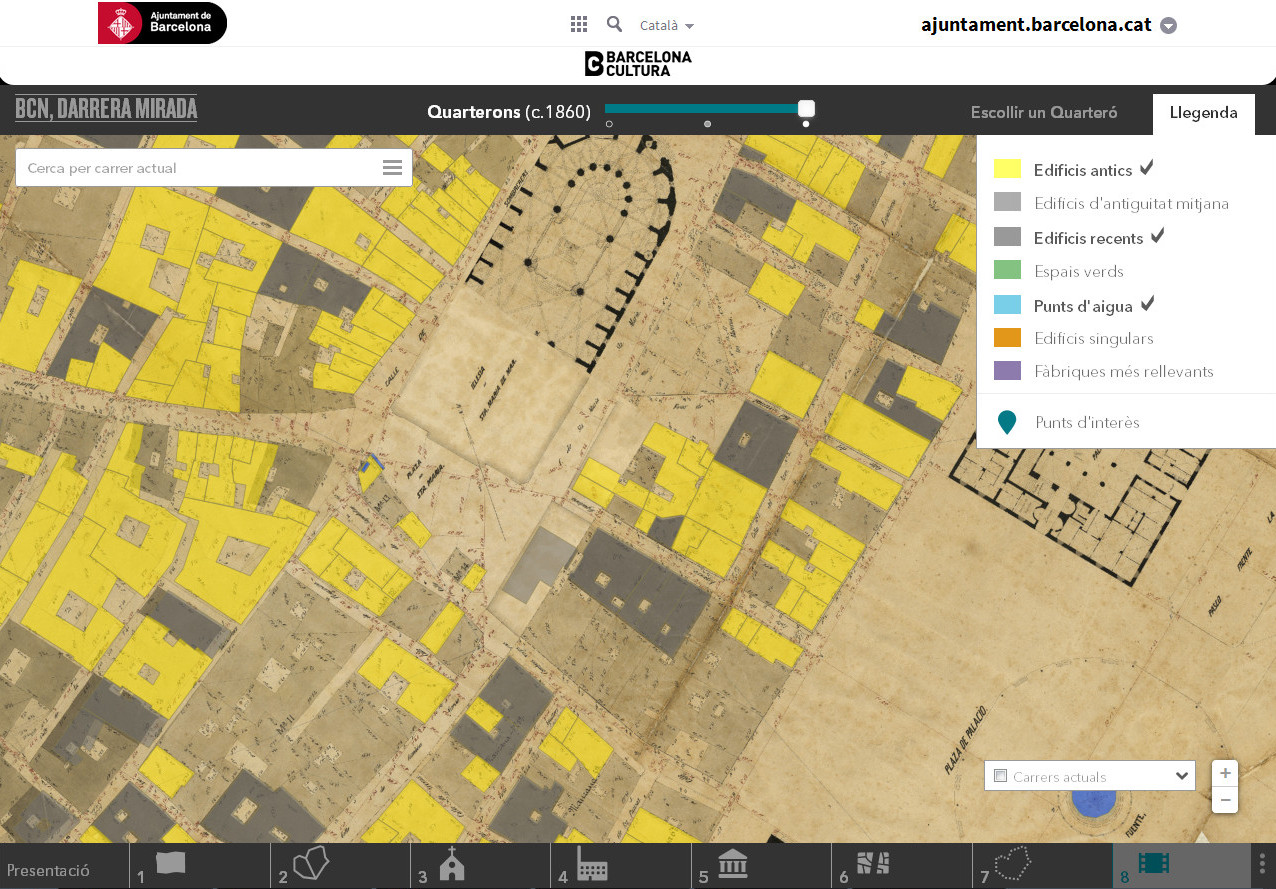
Task: Expand the Català language dropdown
Action: [667, 26]
